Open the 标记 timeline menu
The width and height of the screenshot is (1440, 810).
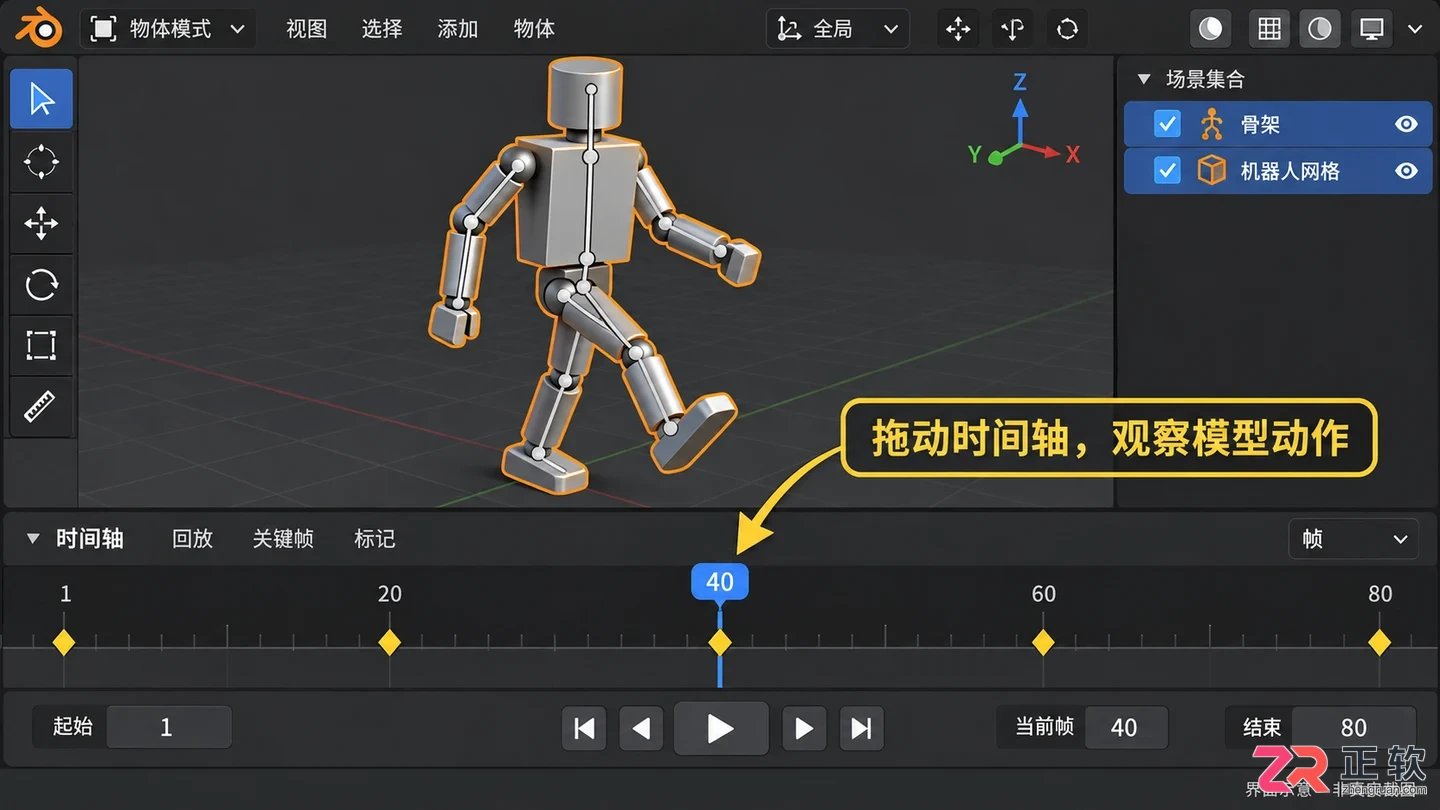[375, 539]
